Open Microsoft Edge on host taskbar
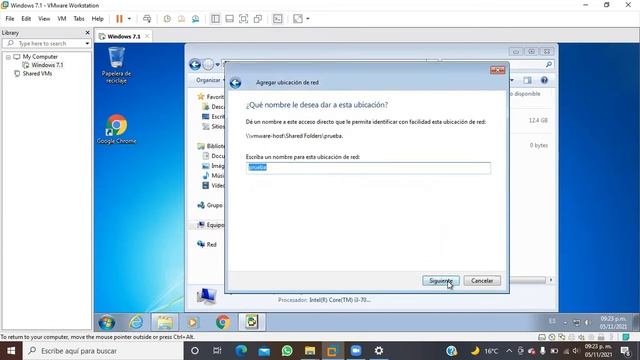Screen dimensions: 640x360 (x=241, y=351)
